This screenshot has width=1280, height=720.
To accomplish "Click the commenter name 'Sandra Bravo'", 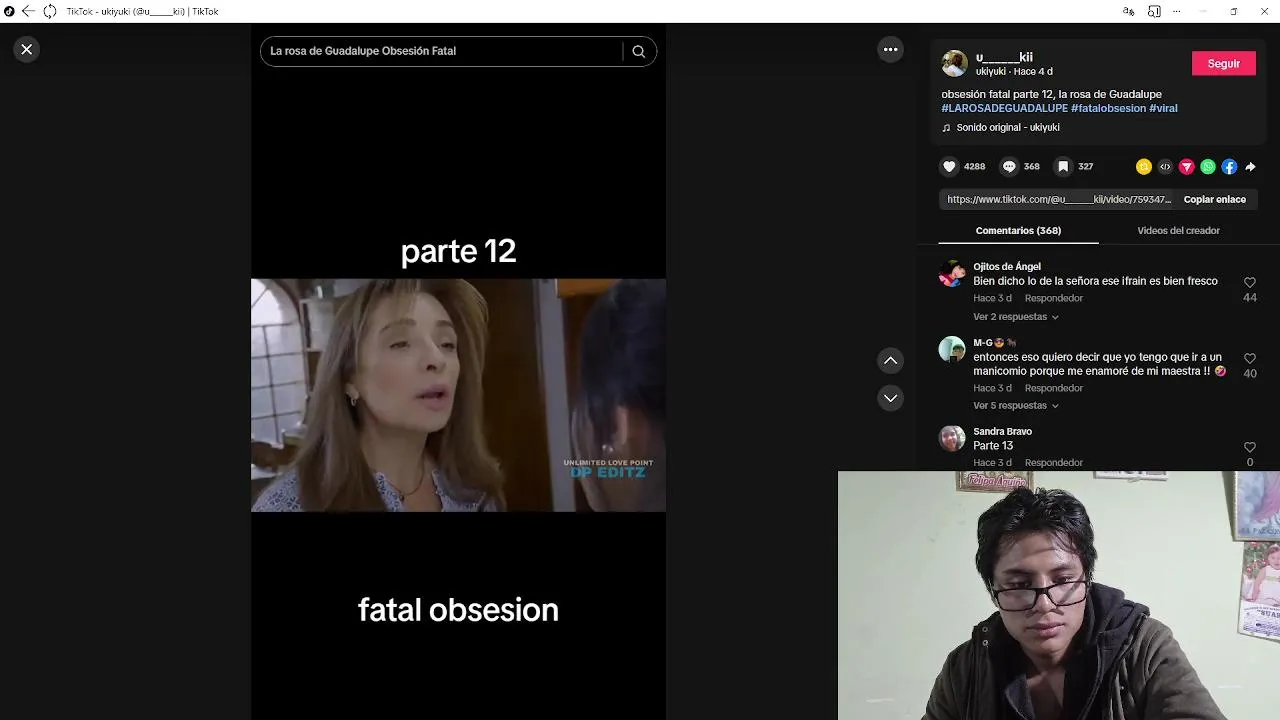I will (x=1002, y=432).
